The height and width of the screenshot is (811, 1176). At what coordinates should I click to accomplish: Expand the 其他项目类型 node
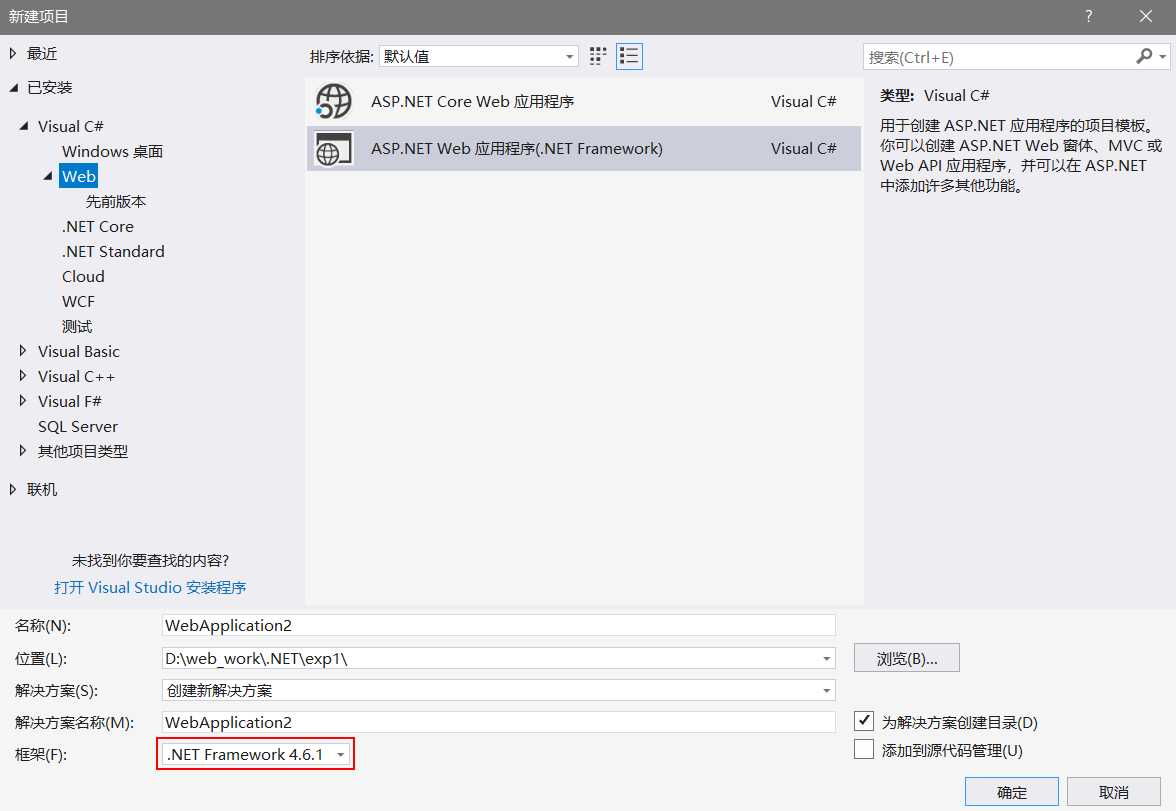pyautogui.click(x=22, y=450)
